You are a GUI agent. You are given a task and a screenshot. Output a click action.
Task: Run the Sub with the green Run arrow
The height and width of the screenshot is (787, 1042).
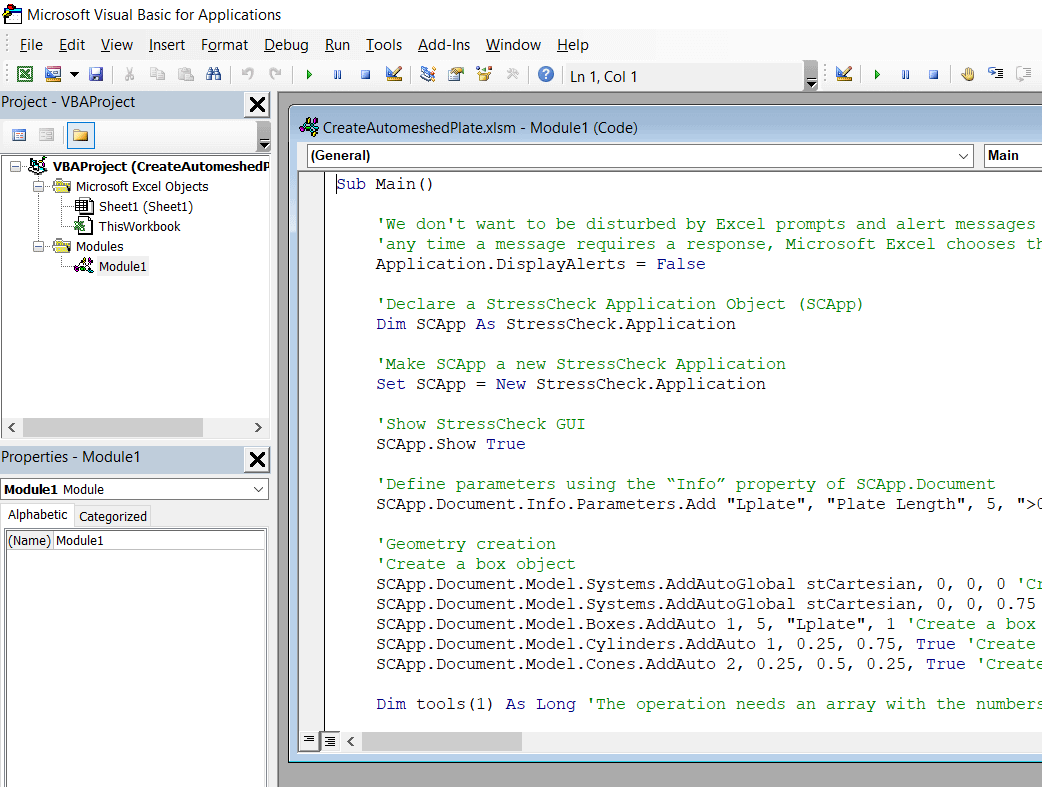click(x=309, y=74)
